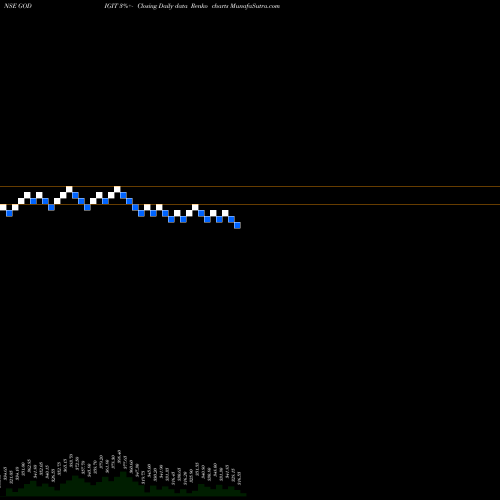Click the upper orange horizontal level line
Image resolution: width=500 pixels, height=500 pixels.
coord(250,186)
